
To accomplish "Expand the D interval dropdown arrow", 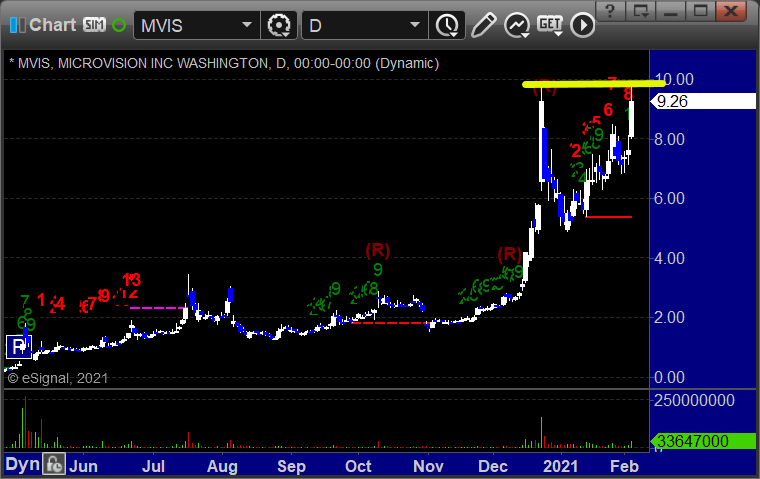I will point(415,25).
